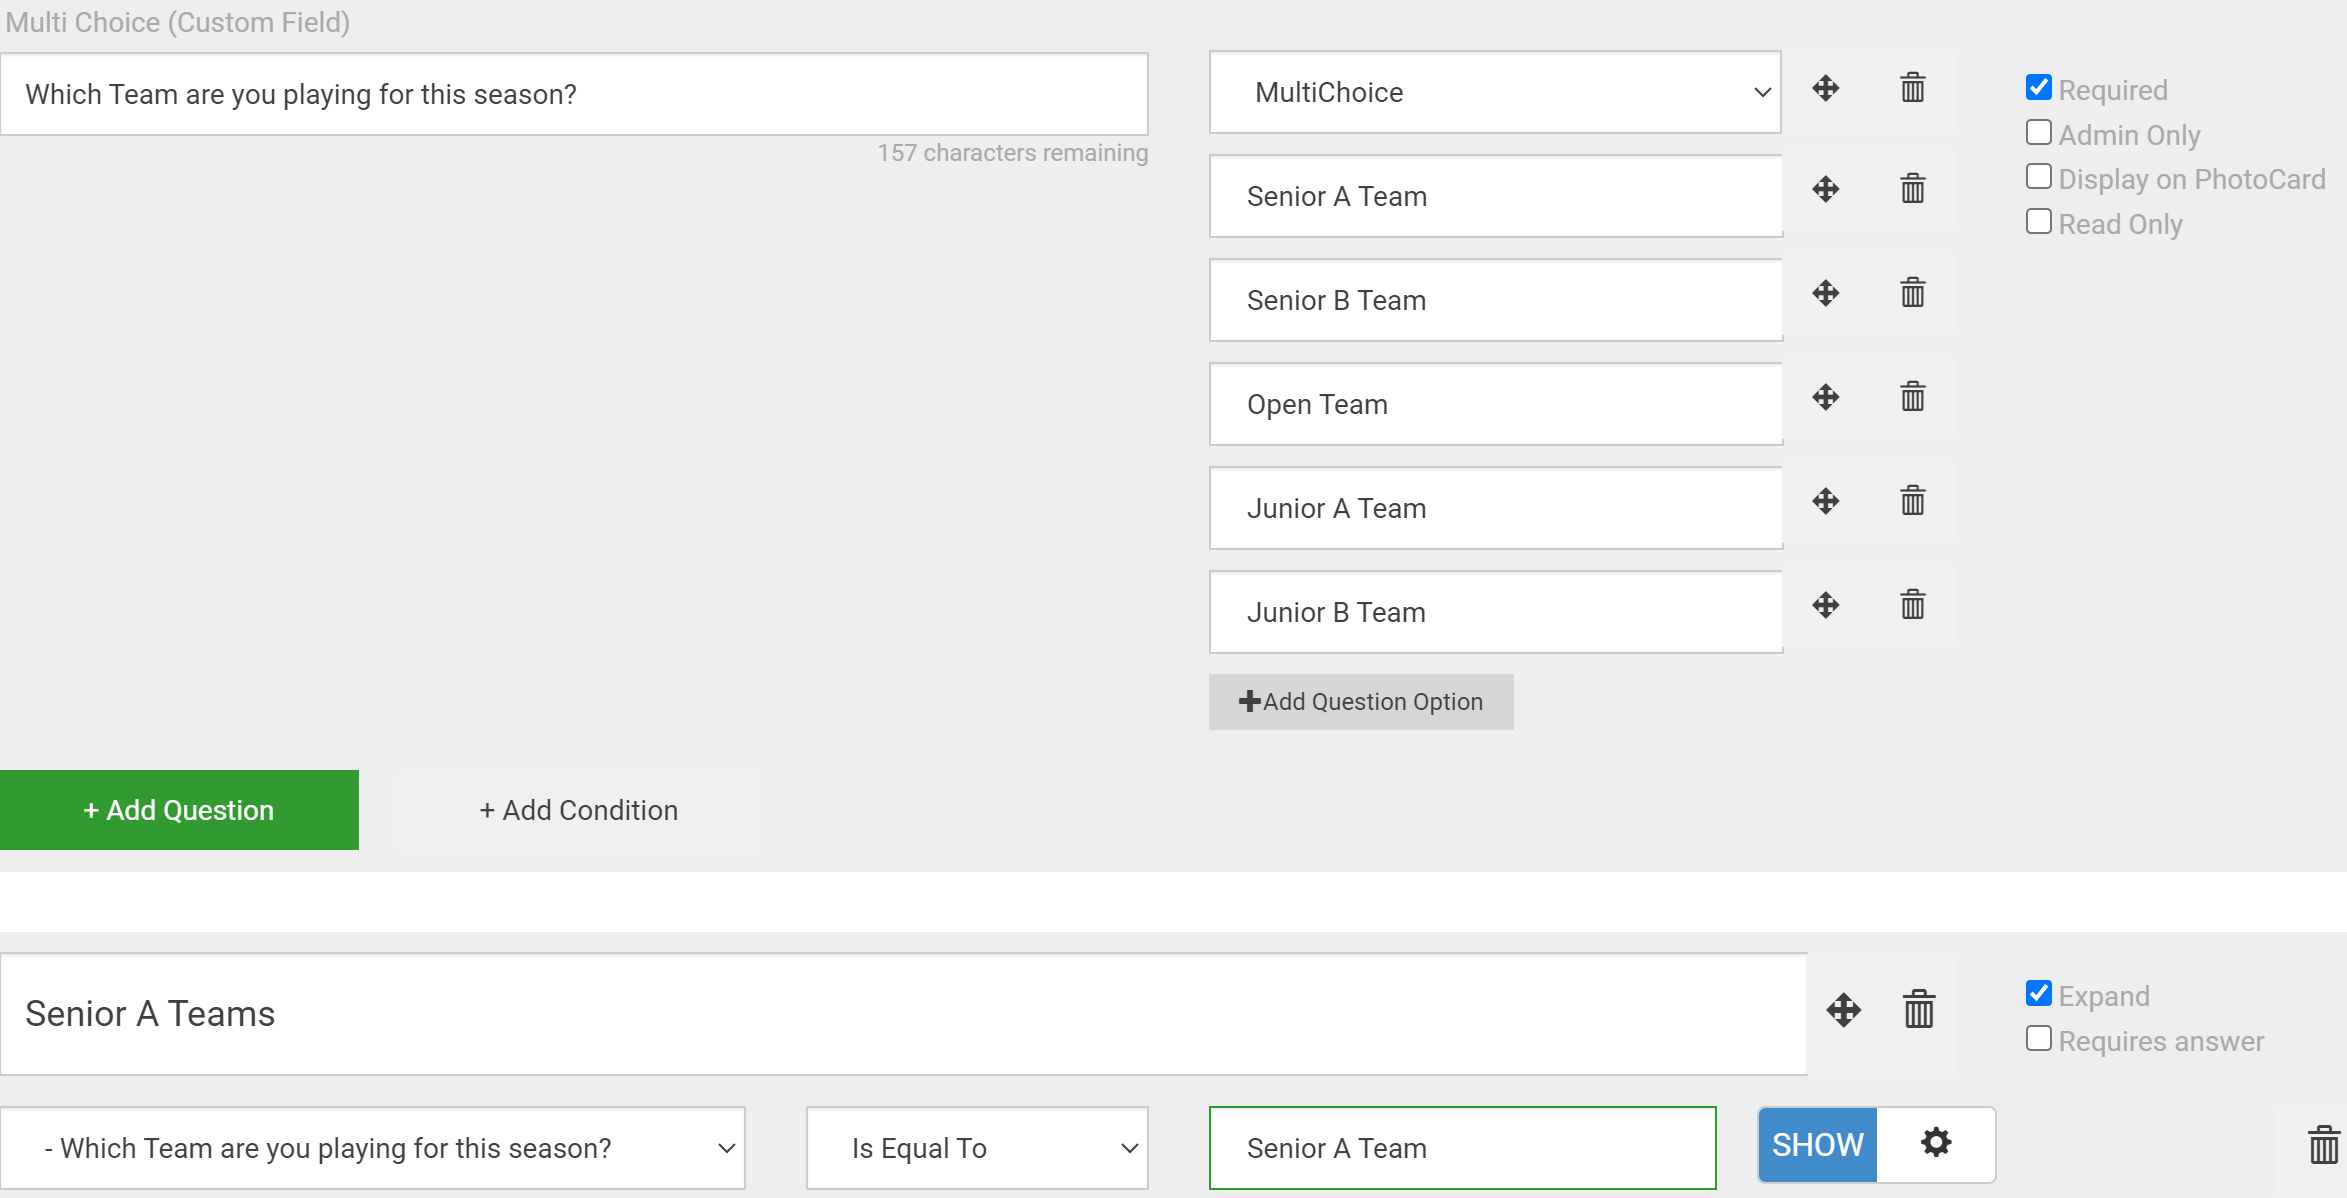Image resolution: width=2347 pixels, height=1198 pixels.
Task: Expand the condition question selector dropdown
Action: tap(372, 1148)
